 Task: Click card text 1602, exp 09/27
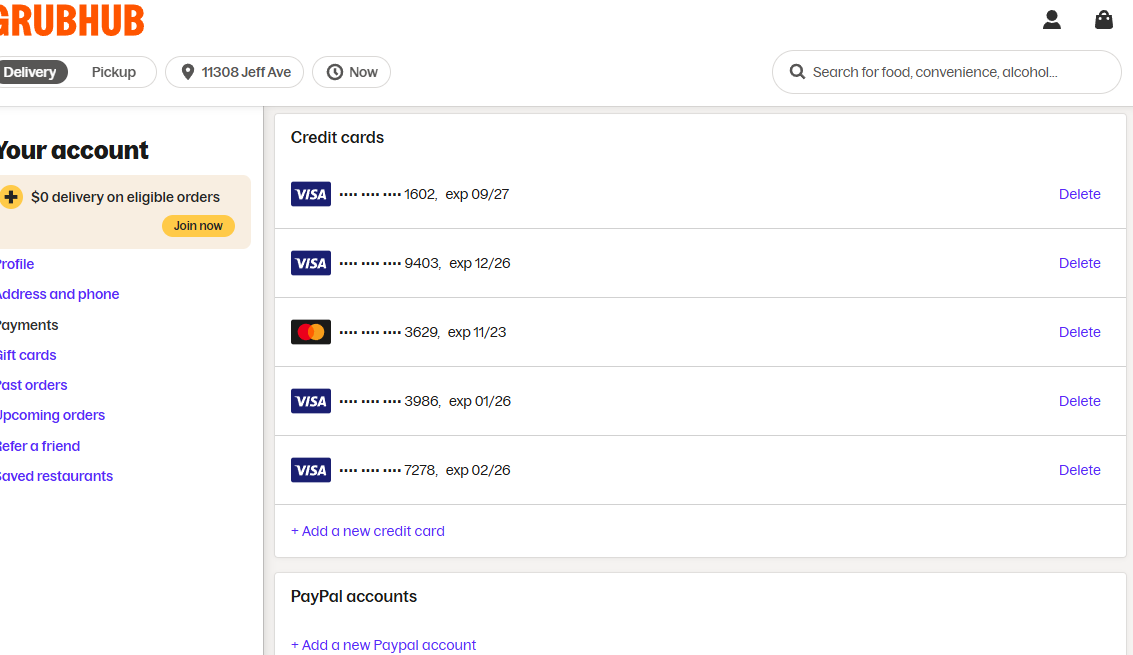[457, 194]
